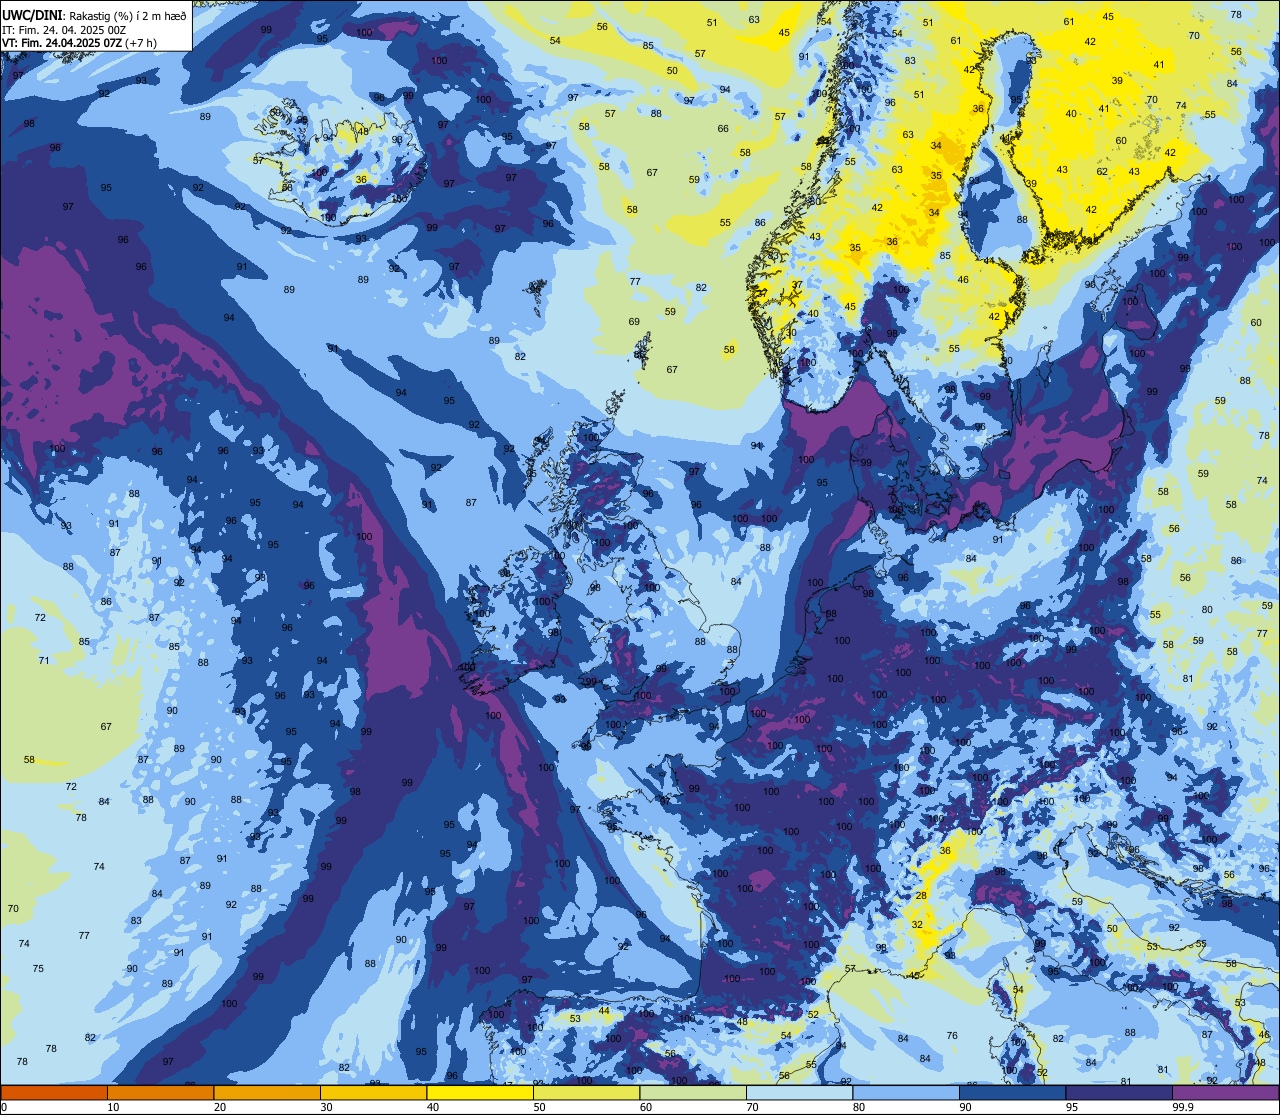Viewport: 1280px width, 1115px height.
Task: Click the 80–90% medium blue legend swatch
Action: [906, 1092]
